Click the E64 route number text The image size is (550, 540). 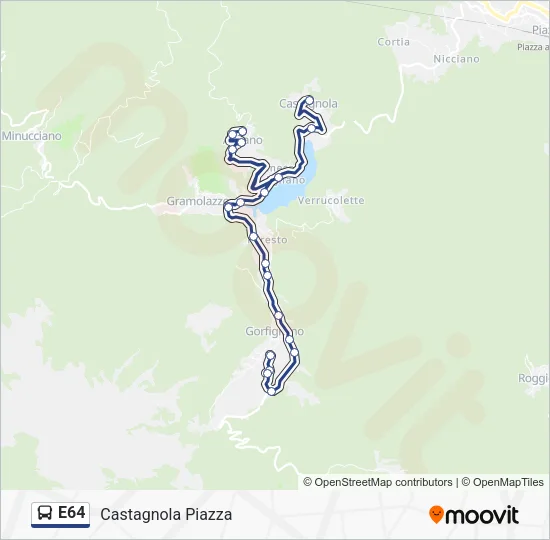(71, 513)
